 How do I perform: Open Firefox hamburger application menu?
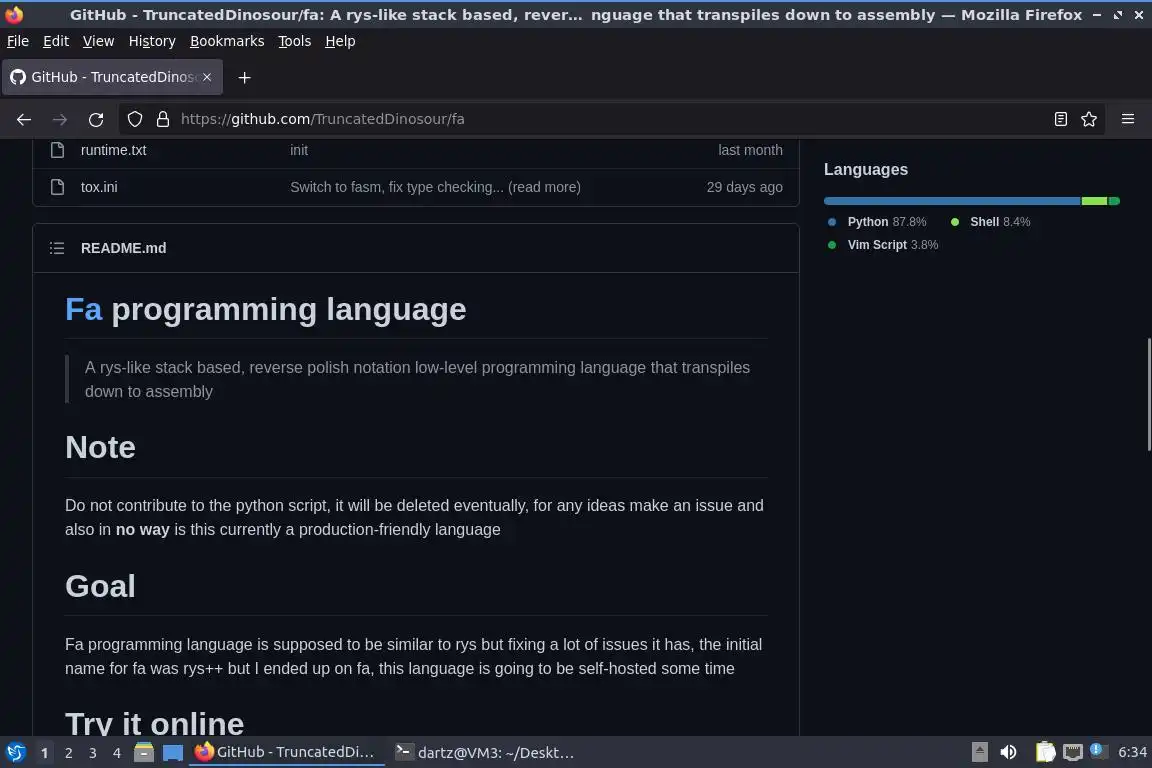tap(1128, 119)
